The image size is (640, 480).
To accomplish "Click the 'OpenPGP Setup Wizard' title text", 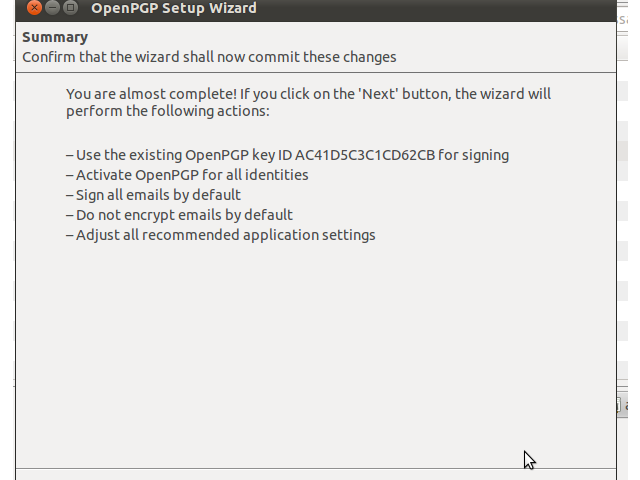I will (x=174, y=8).
